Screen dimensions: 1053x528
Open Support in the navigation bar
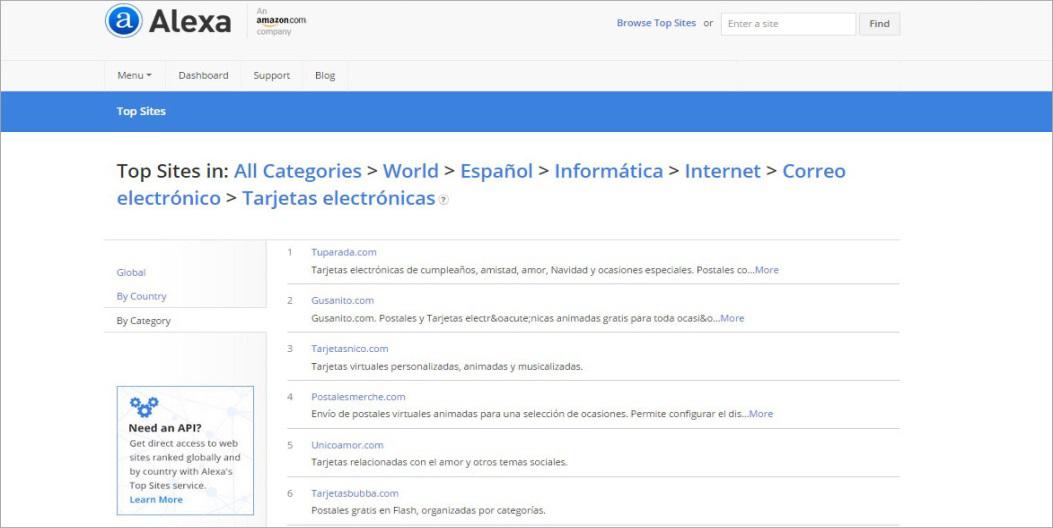point(271,75)
